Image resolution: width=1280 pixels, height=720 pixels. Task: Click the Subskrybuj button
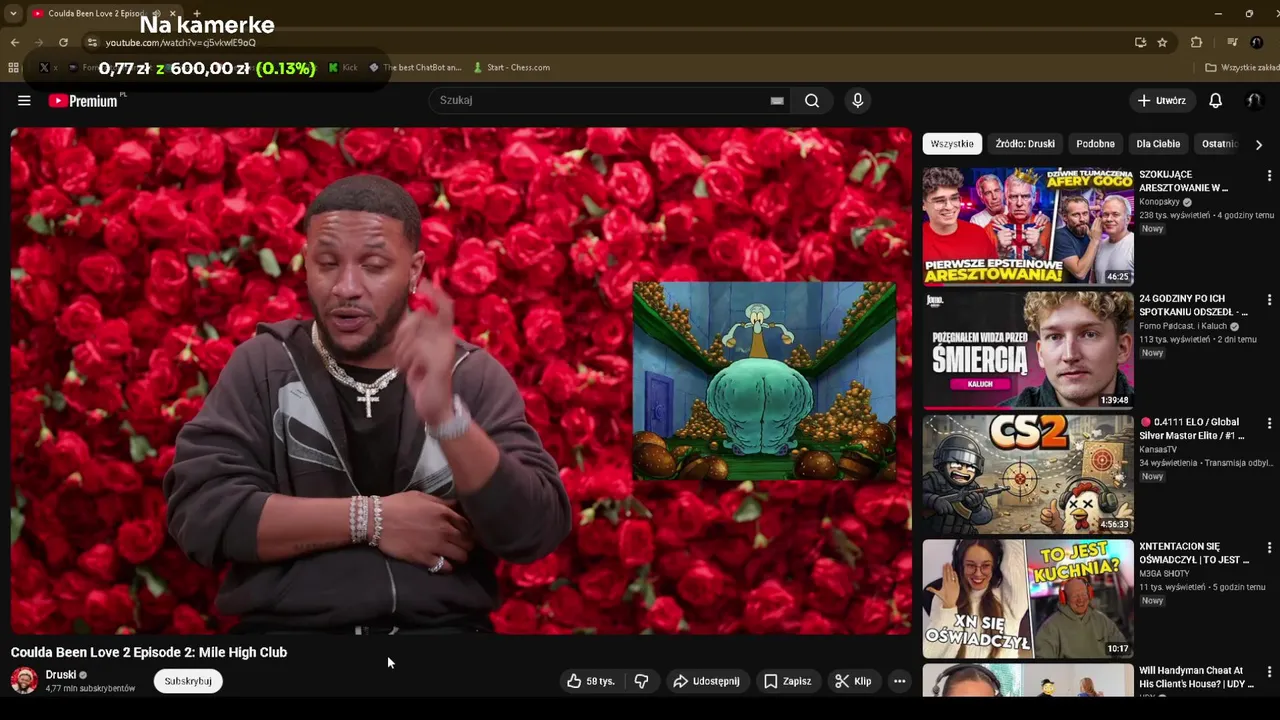point(188,681)
